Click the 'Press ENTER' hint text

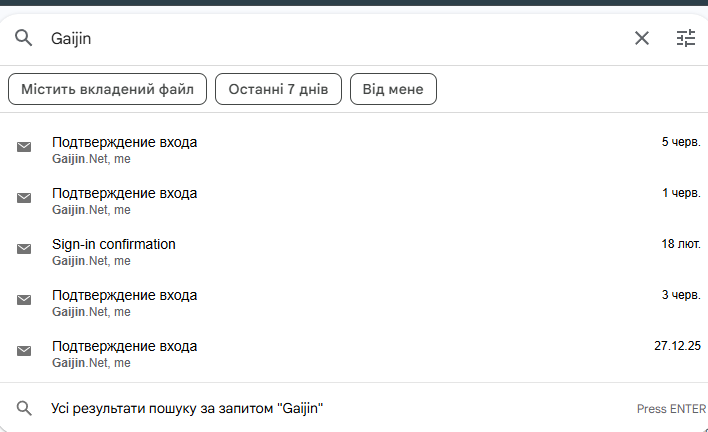pos(671,409)
